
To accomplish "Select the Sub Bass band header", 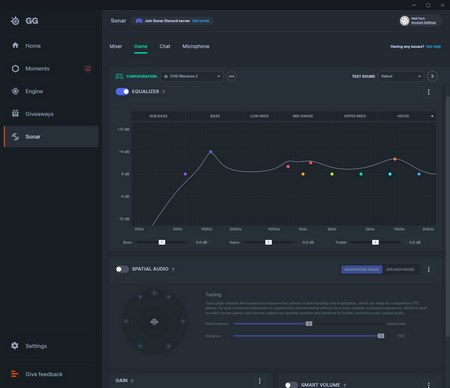I will [x=159, y=116].
